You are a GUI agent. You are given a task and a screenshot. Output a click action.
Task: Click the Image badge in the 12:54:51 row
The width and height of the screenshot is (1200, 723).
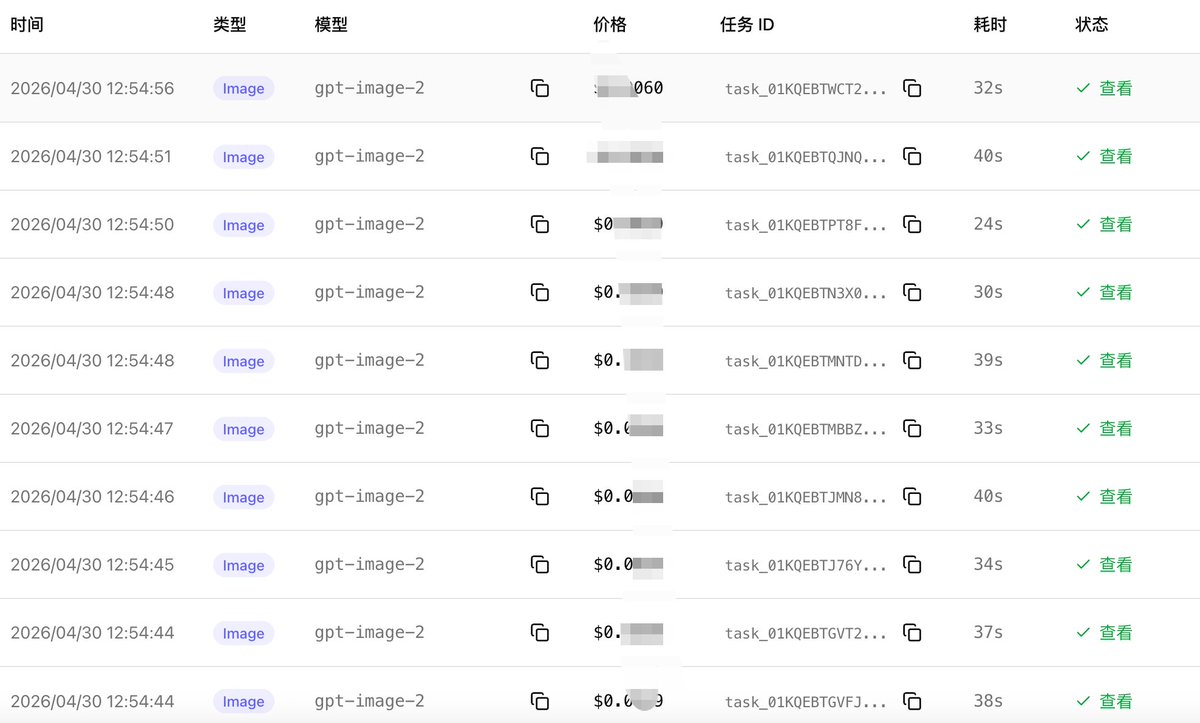tap(243, 156)
